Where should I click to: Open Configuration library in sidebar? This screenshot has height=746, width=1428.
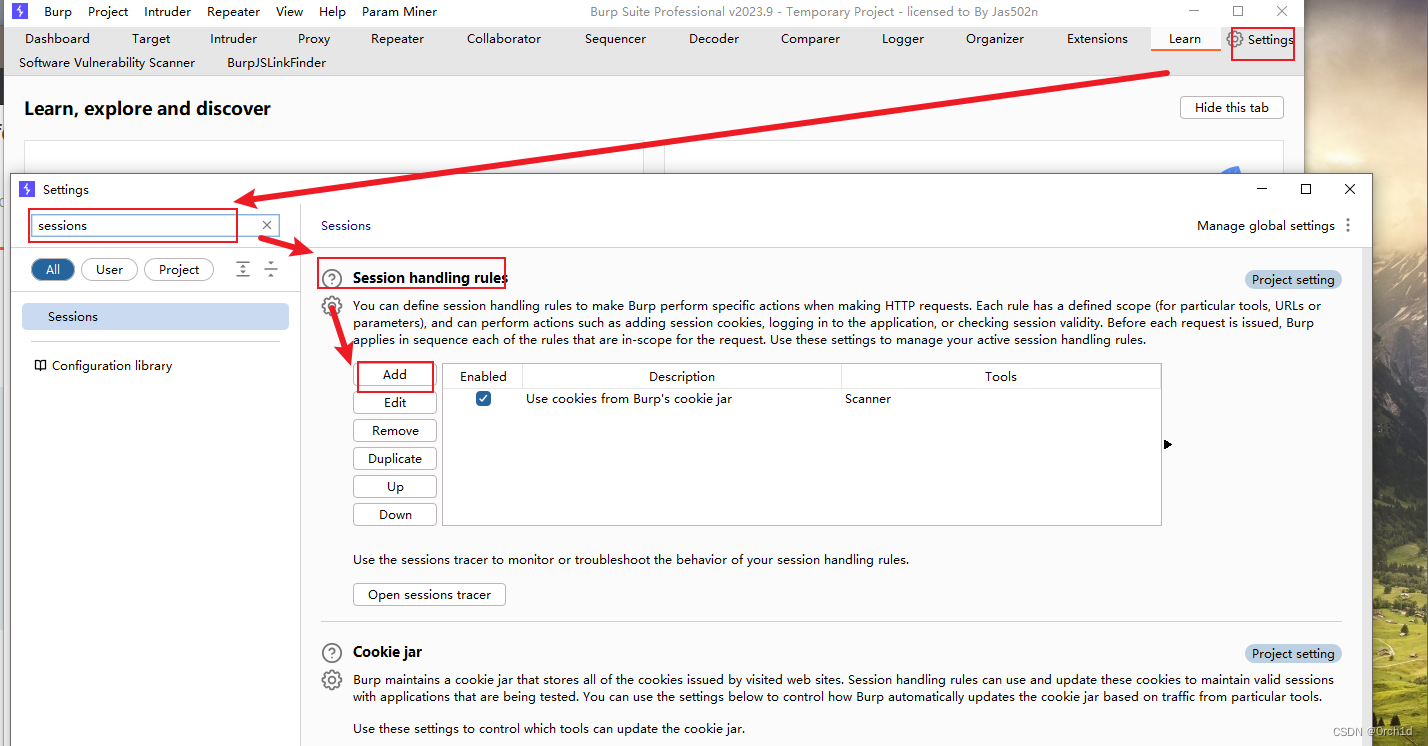112,366
